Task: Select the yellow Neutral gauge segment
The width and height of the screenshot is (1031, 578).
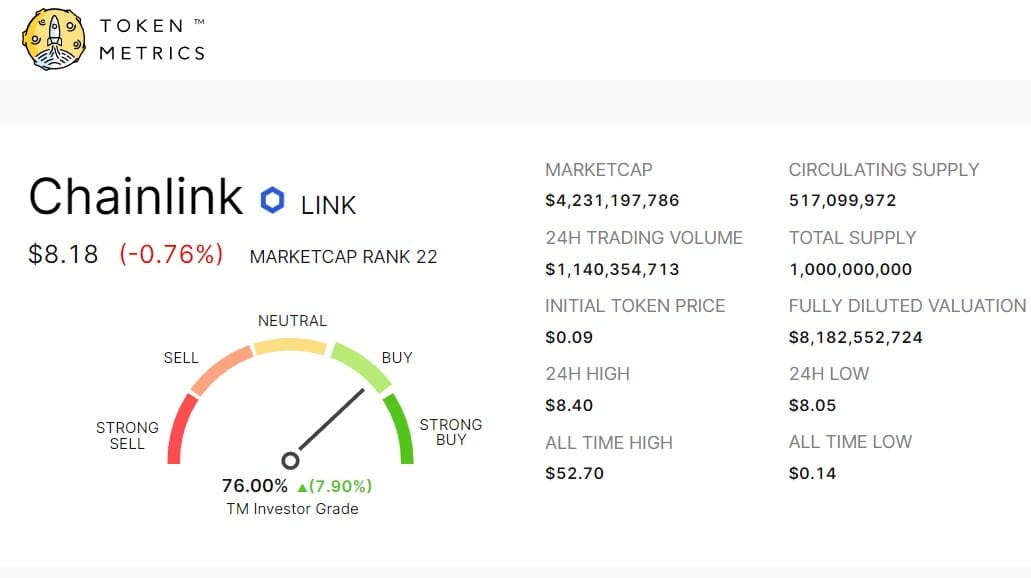Action: point(290,346)
